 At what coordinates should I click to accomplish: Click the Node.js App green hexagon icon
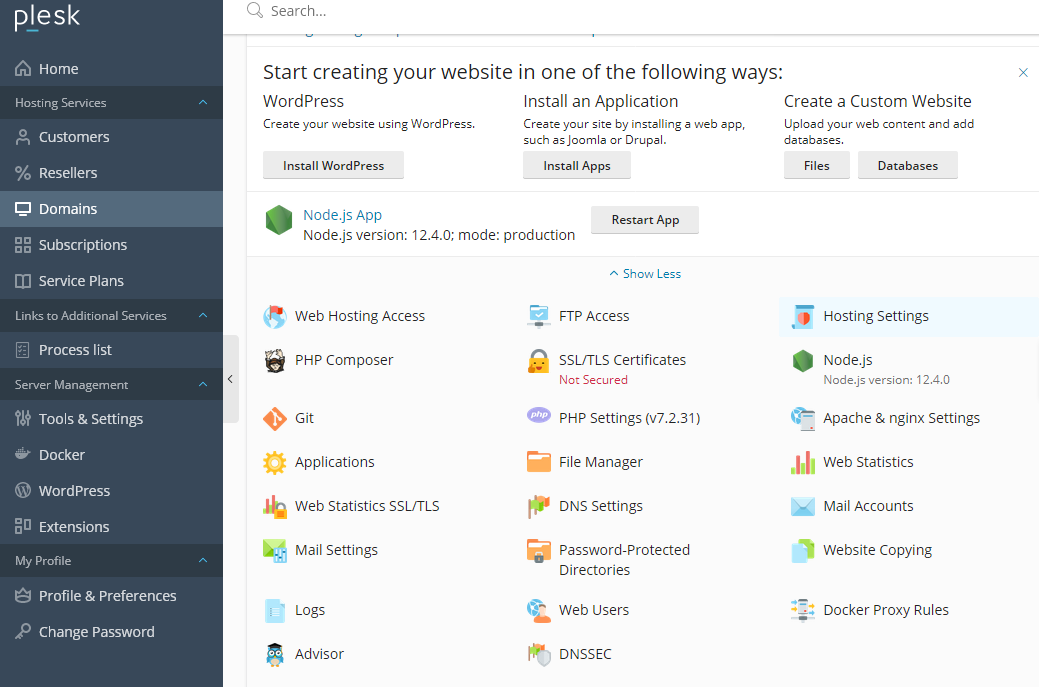coord(278,221)
